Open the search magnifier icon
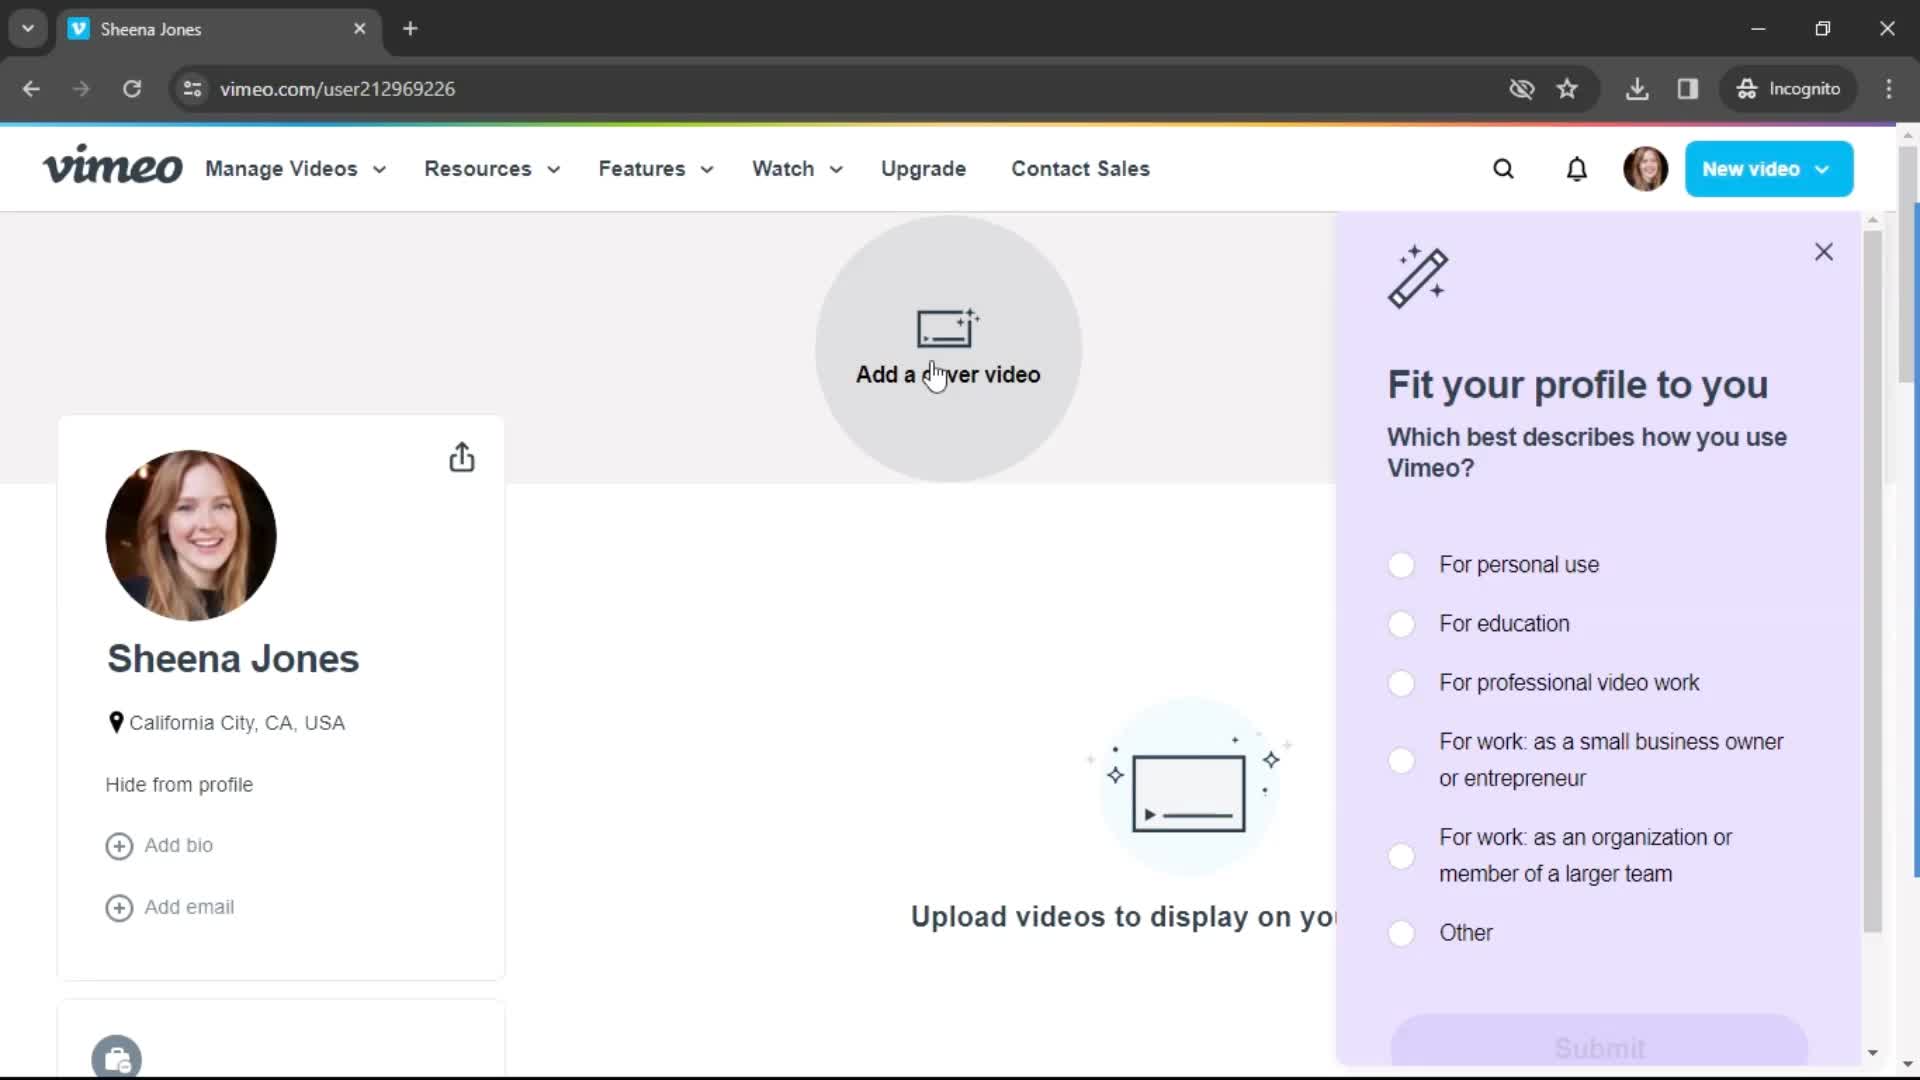The height and width of the screenshot is (1080, 1920). pos(1503,169)
